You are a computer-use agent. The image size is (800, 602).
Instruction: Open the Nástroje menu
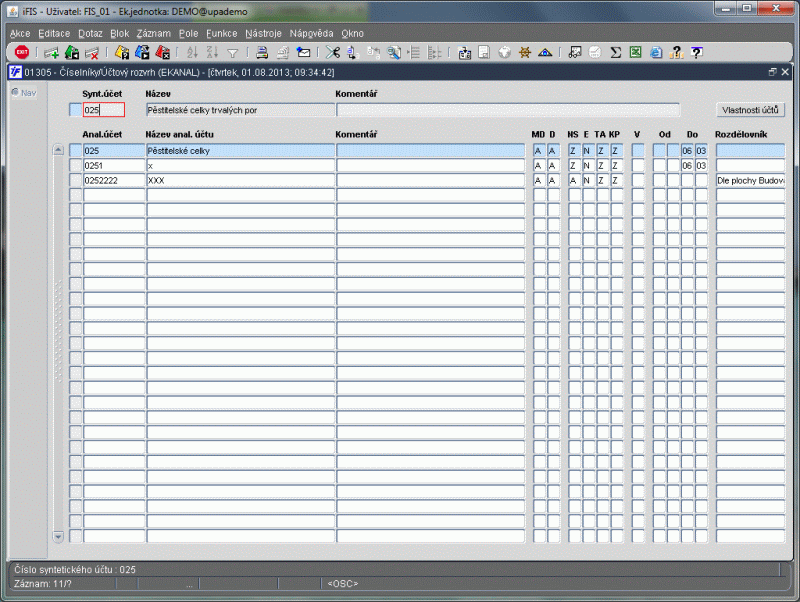coord(263,34)
